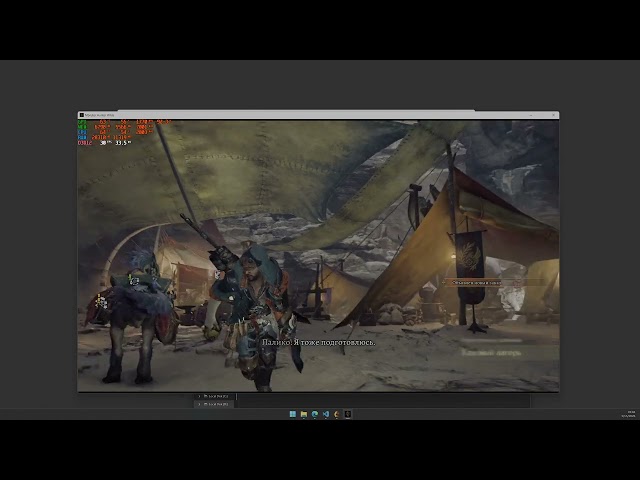Open File Explorer from the taskbar
Viewport: 640px width, 480px height.
[304, 414]
